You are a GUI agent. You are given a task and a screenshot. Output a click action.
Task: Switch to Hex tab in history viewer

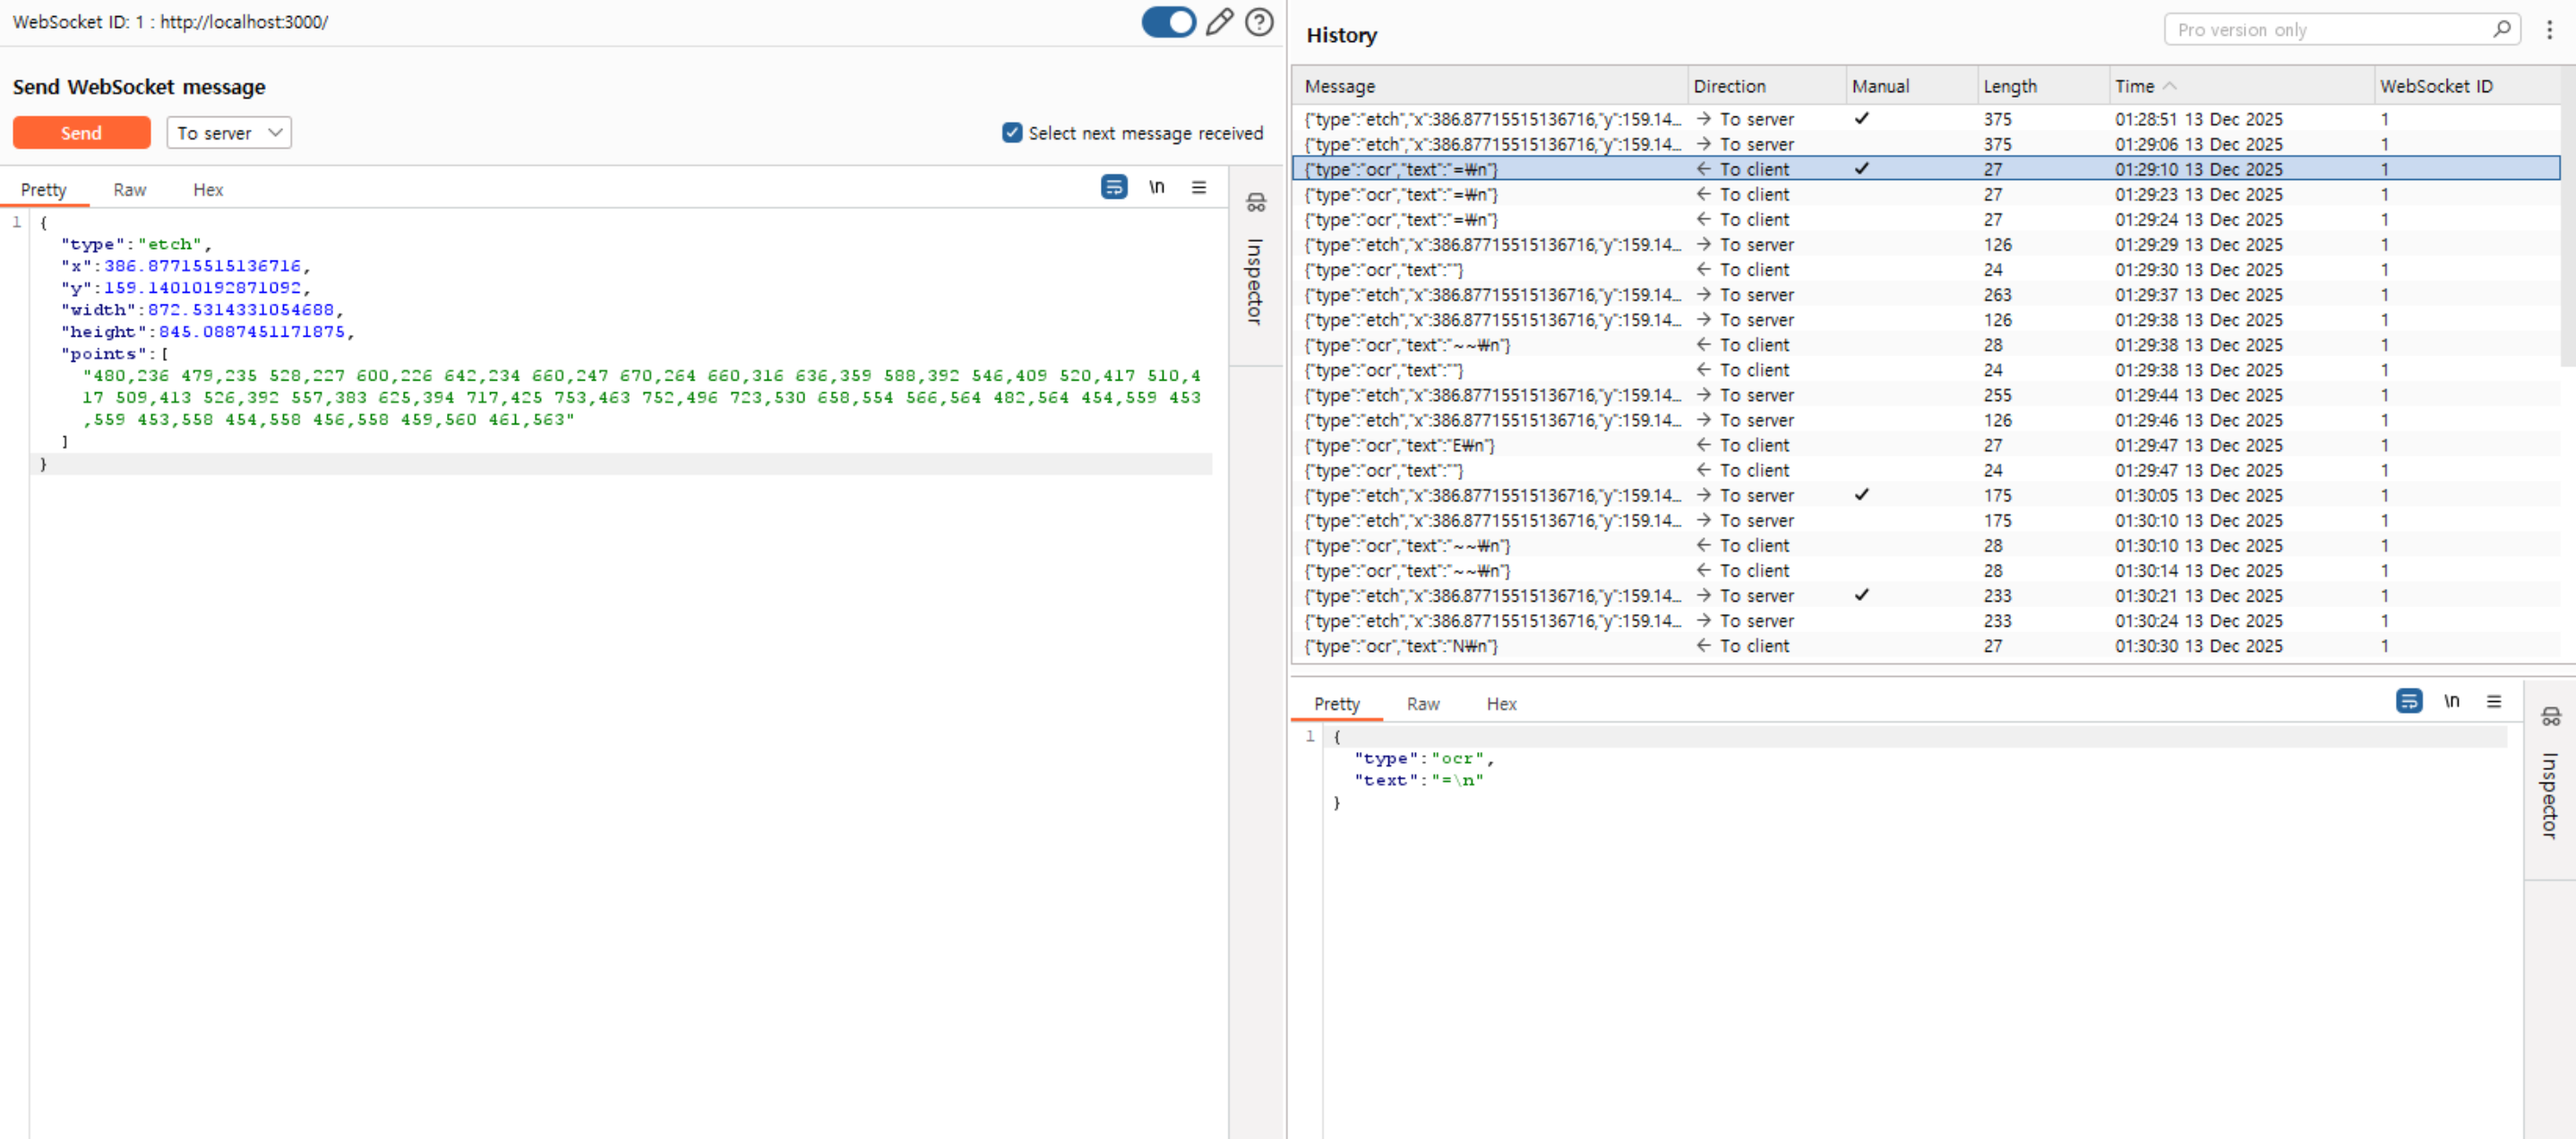point(1500,704)
